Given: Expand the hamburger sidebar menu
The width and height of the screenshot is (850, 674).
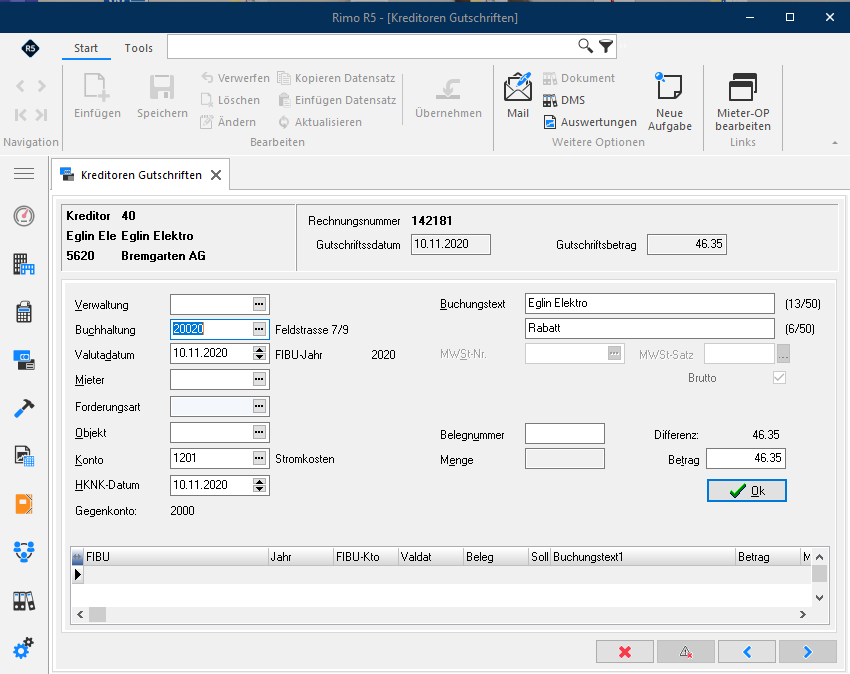Looking at the screenshot, I should pos(24,174).
